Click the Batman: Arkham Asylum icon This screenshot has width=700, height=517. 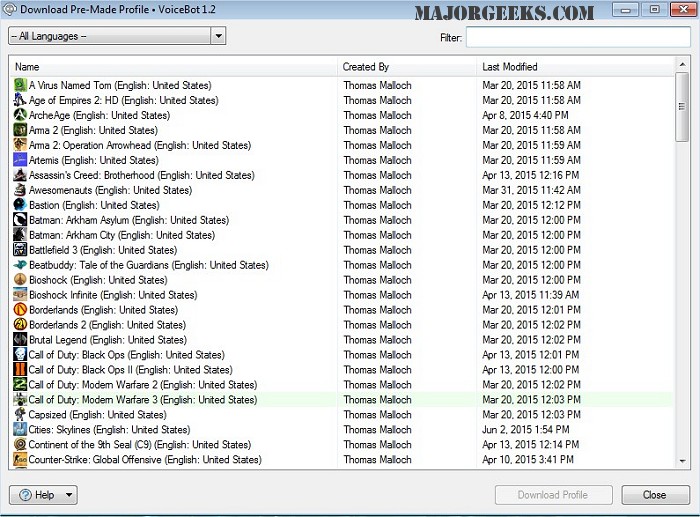(x=20, y=220)
